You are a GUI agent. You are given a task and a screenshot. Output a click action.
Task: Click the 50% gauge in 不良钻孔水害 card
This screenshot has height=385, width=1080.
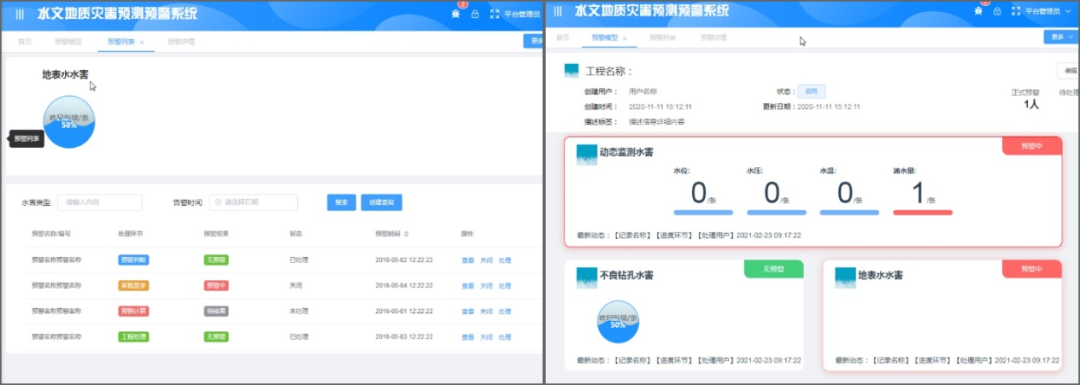(x=618, y=322)
